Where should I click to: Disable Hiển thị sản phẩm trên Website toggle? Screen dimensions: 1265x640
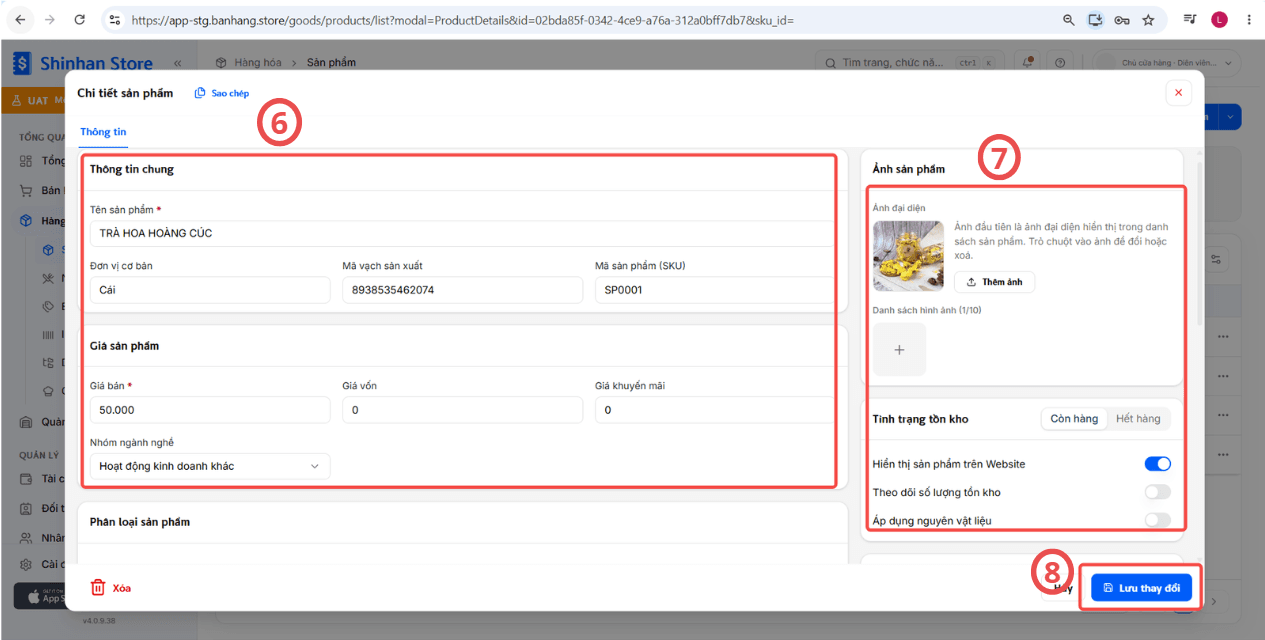click(1157, 464)
